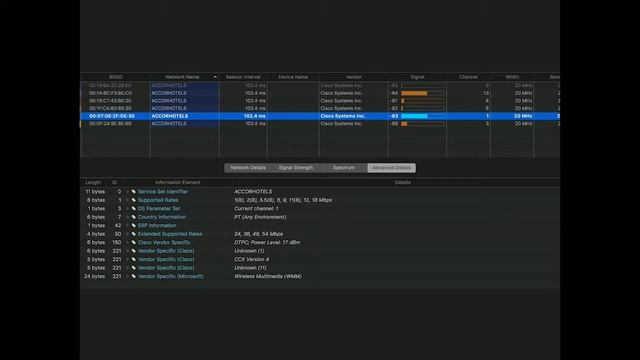Screen dimensions: 640x360
Task: Expand the DS Parameter Set element
Action: [127, 209]
